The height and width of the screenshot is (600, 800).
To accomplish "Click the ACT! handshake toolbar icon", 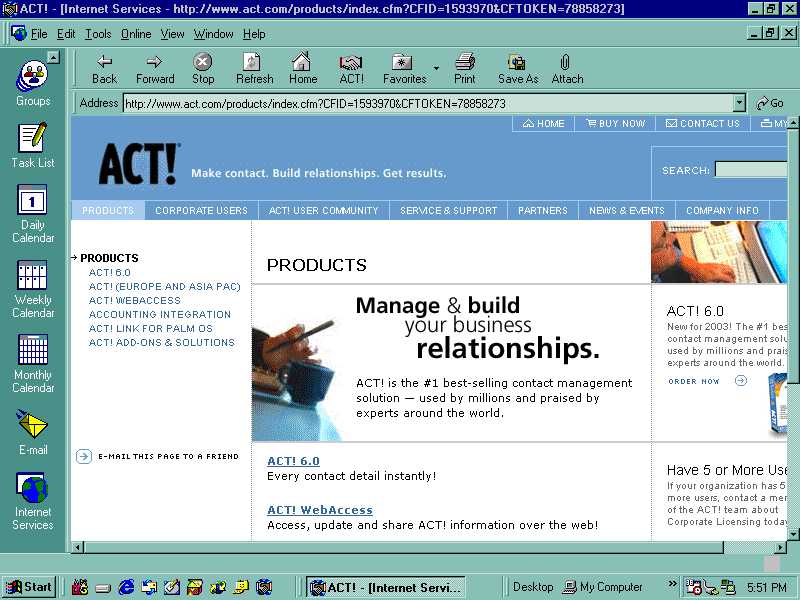I will 352,69.
